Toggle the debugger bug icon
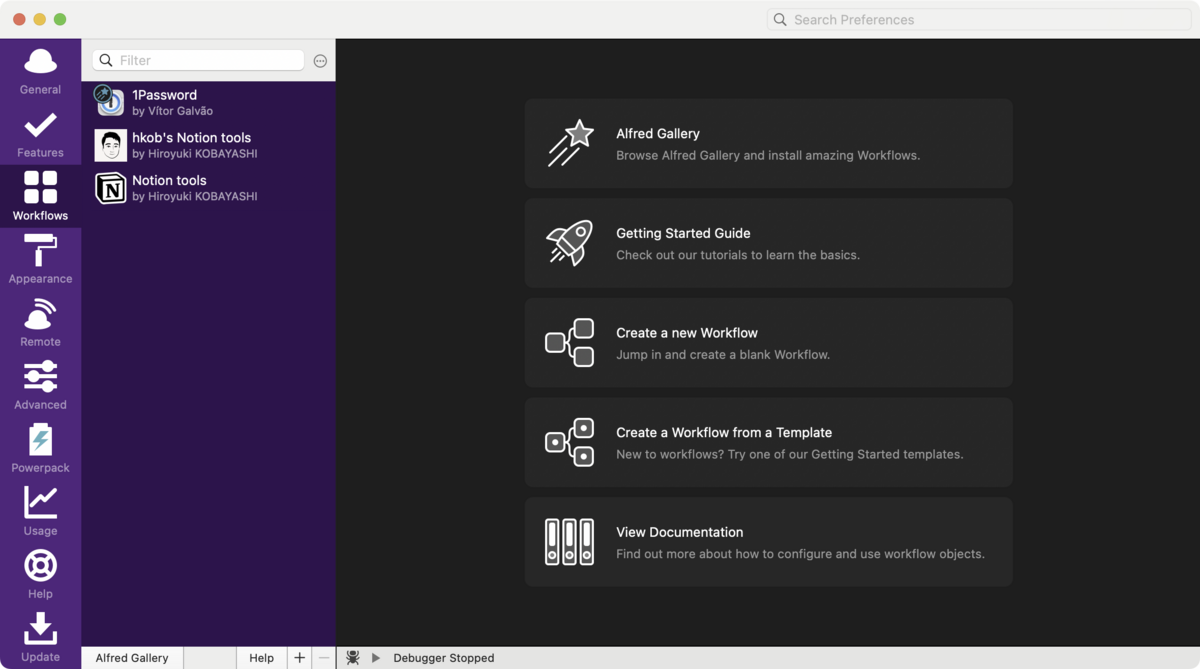This screenshot has width=1200, height=669. point(353,658)
